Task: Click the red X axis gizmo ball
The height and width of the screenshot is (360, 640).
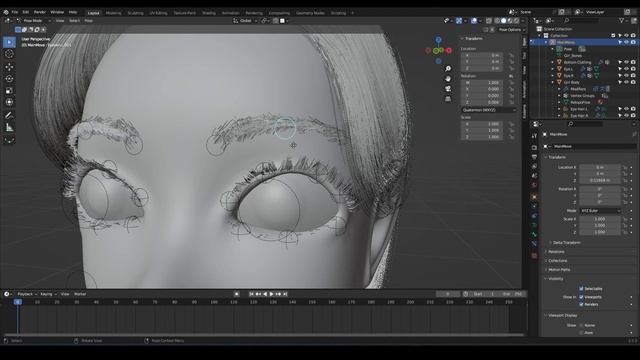Action: 449,51
